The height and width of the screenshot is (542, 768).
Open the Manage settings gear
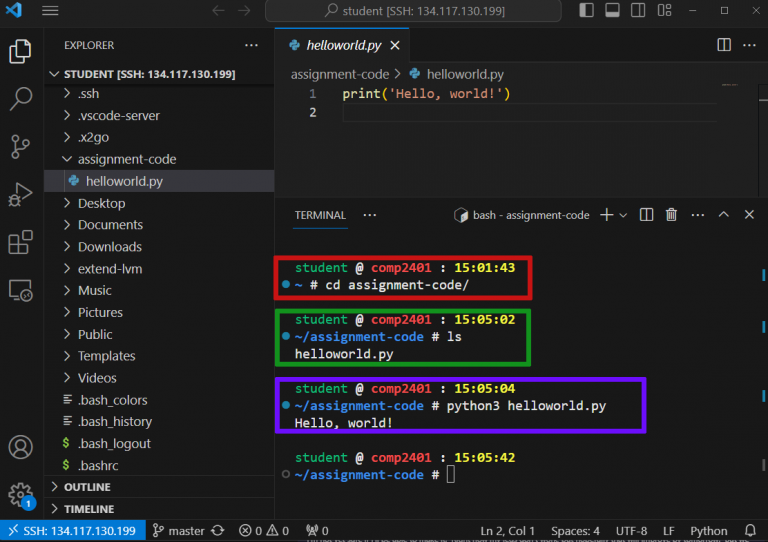point(19,494)
